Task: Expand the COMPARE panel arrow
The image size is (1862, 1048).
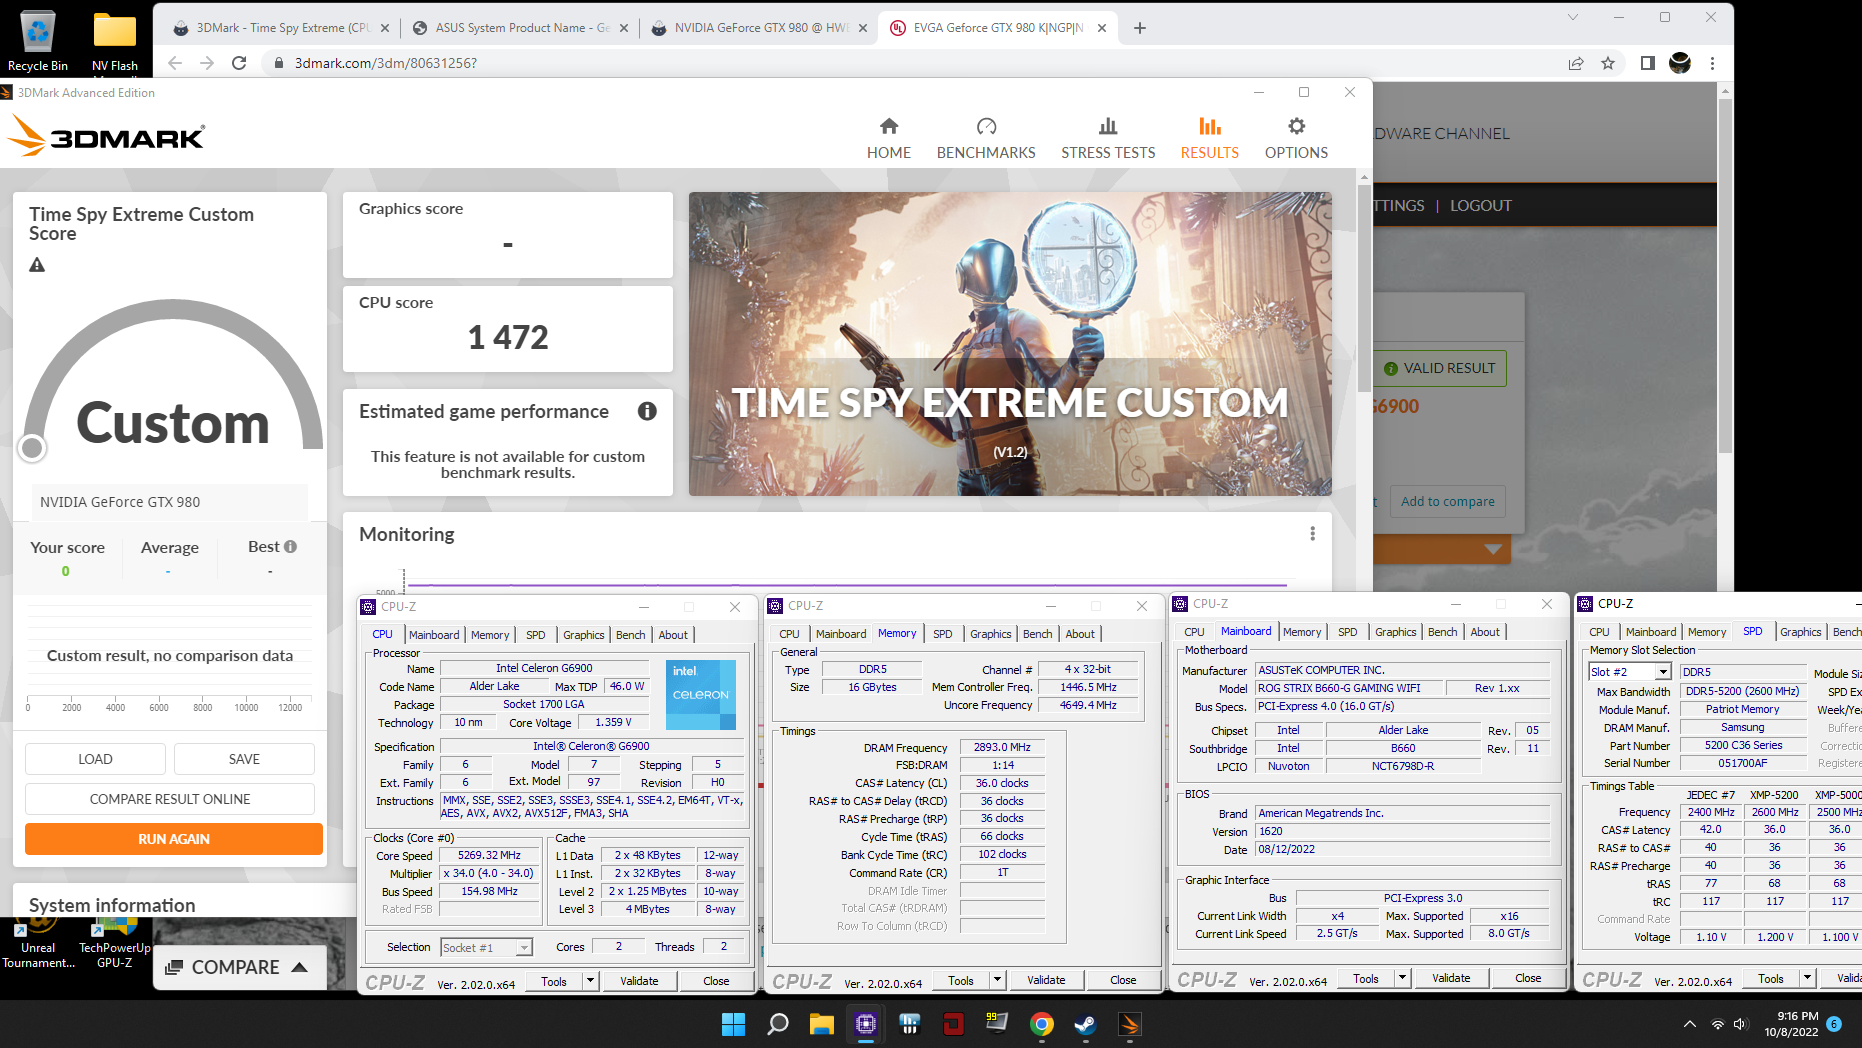Action: (299, 967)
